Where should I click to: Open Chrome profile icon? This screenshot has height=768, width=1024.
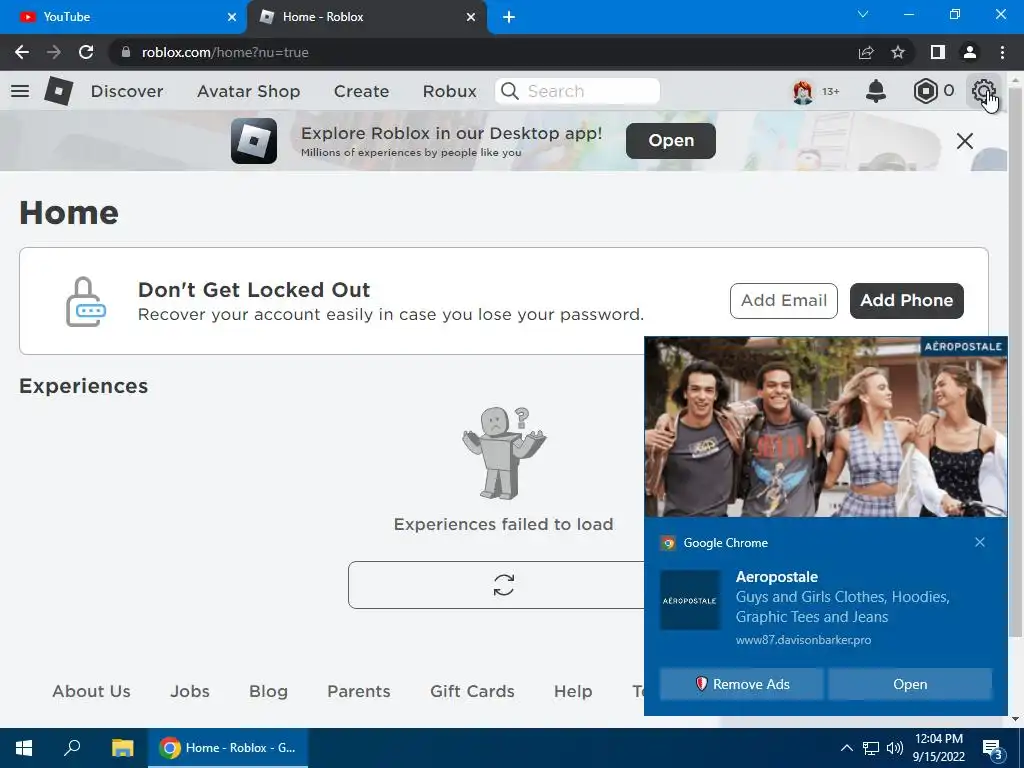point(970,52)
